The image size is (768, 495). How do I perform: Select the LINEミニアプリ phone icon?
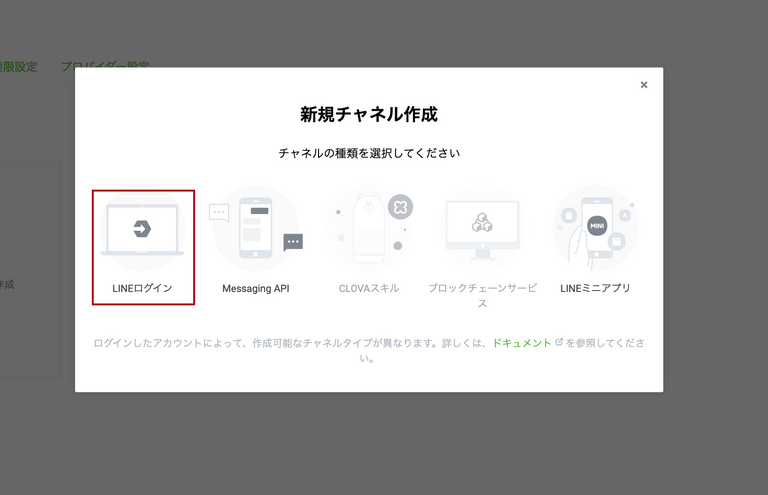coord(595,228)
